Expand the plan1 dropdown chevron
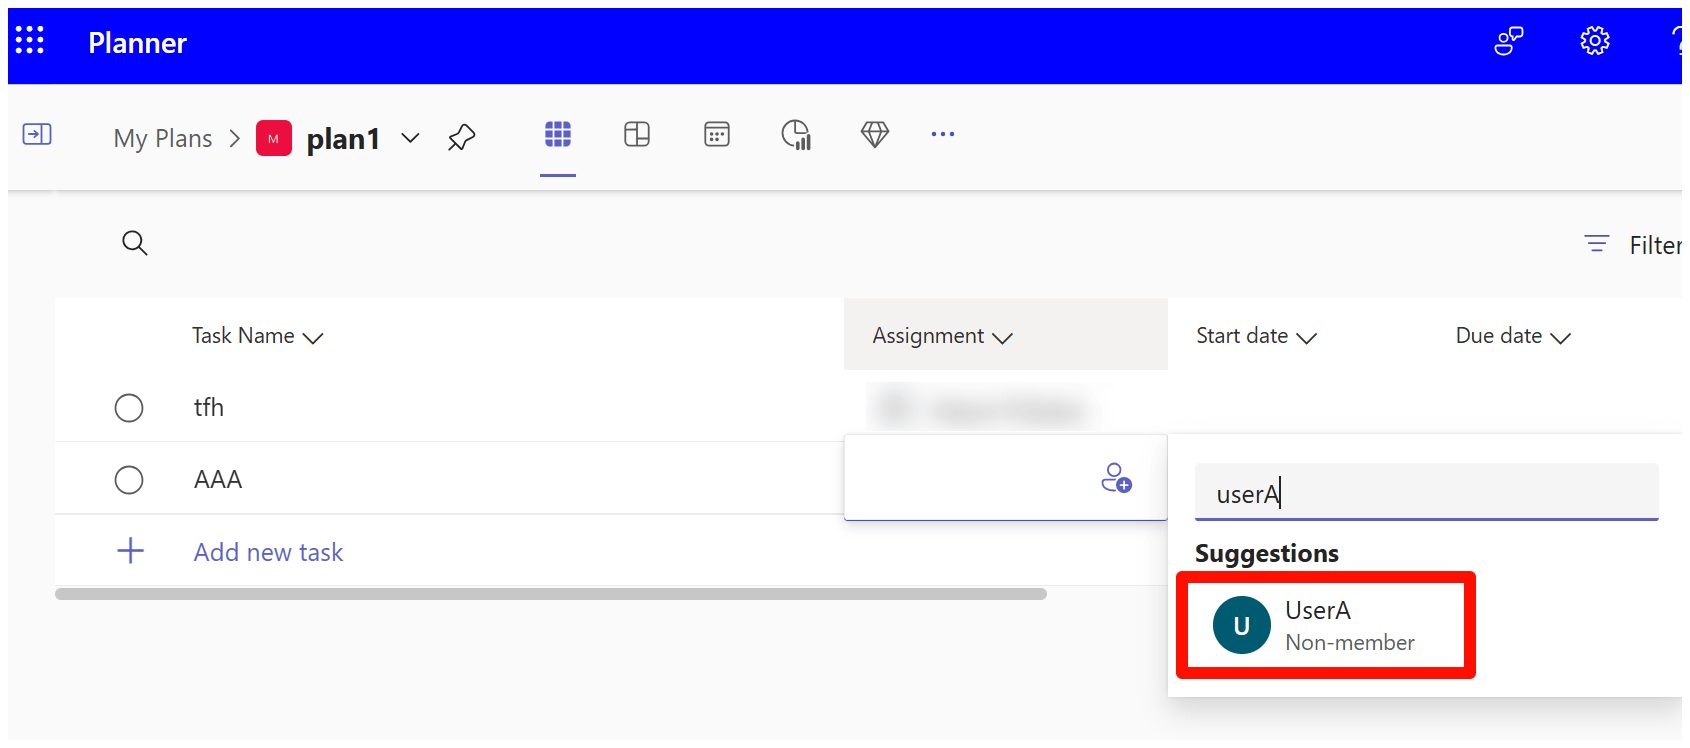Viewport: 1690px width, 748px height. click(410, 138)
